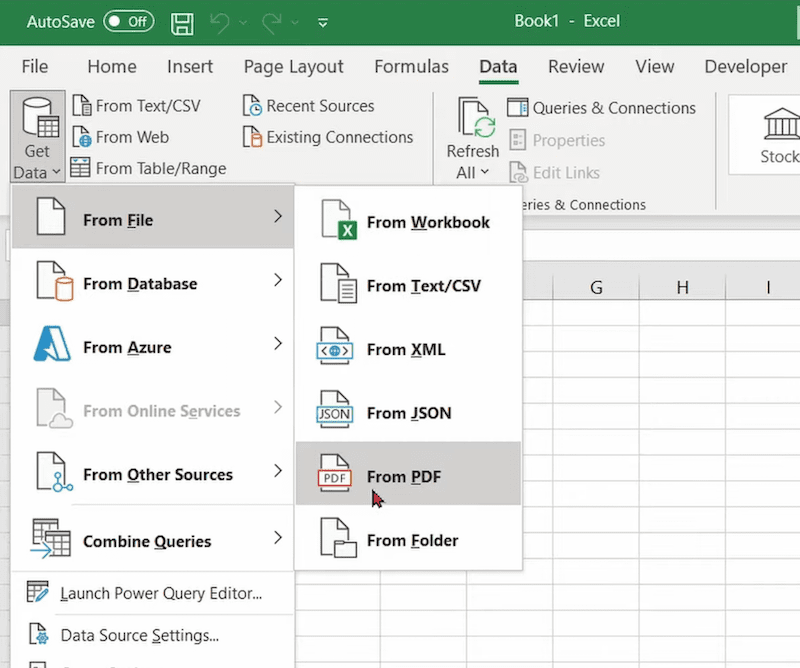Select From PDF option
Image resolution: width=800 pixels, height=668 pixels.
point(409,474)
